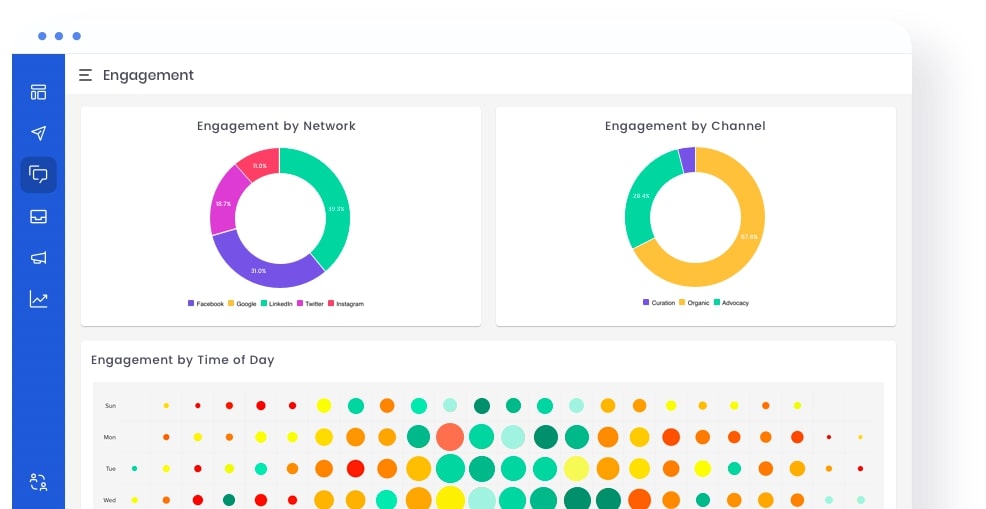
Task: Select the chat bubbles engagement icon
Action: 38,174
